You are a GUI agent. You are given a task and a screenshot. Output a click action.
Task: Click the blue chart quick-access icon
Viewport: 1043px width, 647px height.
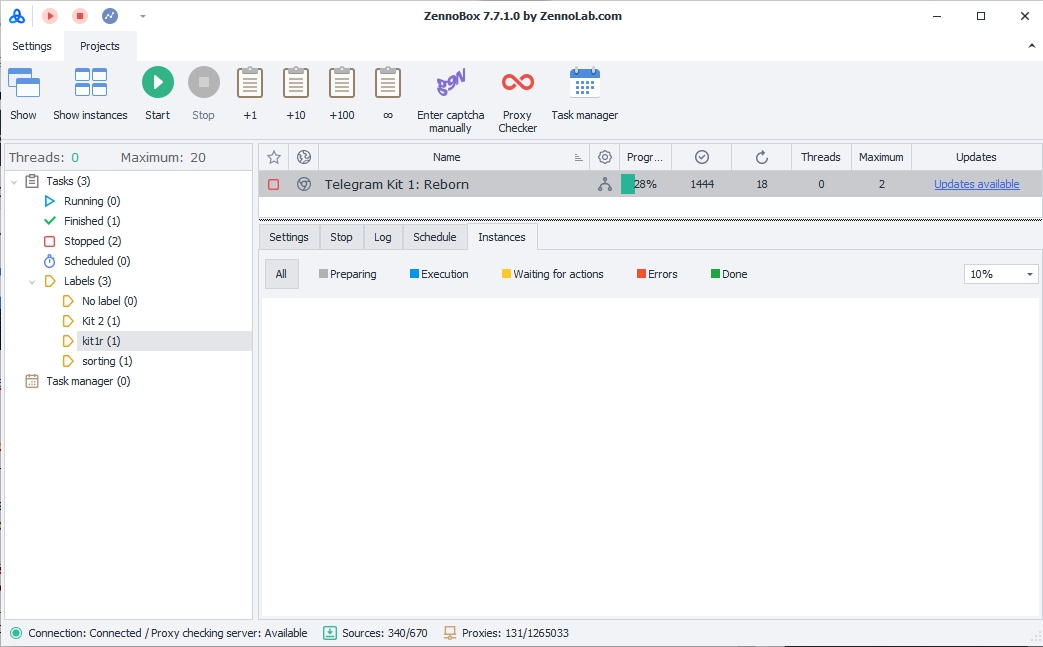coord(110,16)
